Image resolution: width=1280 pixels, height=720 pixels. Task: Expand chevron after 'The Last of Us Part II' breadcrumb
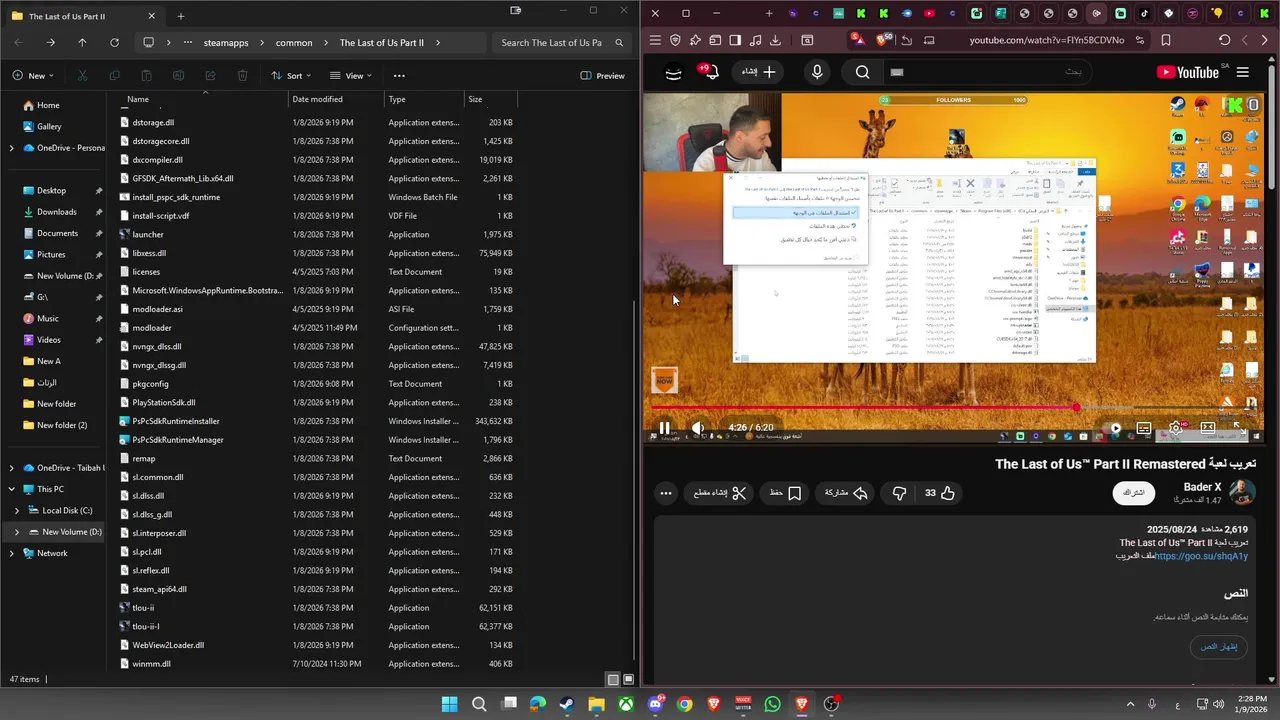439,43
